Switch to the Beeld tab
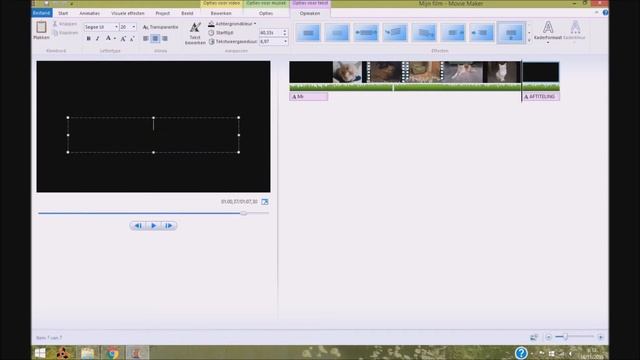The image size is (640, 360). [187, 13]
